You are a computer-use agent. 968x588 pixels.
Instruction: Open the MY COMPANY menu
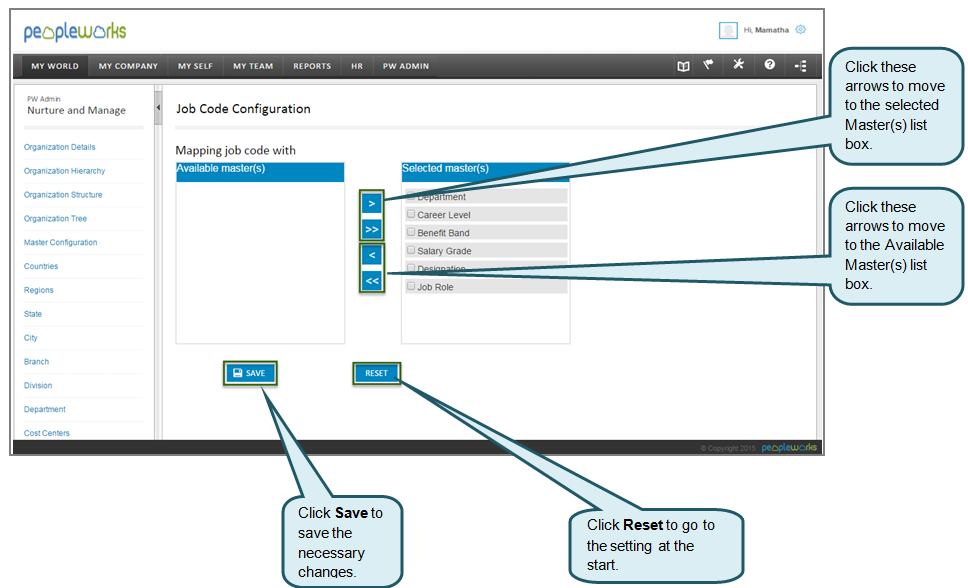coord(128,66)
